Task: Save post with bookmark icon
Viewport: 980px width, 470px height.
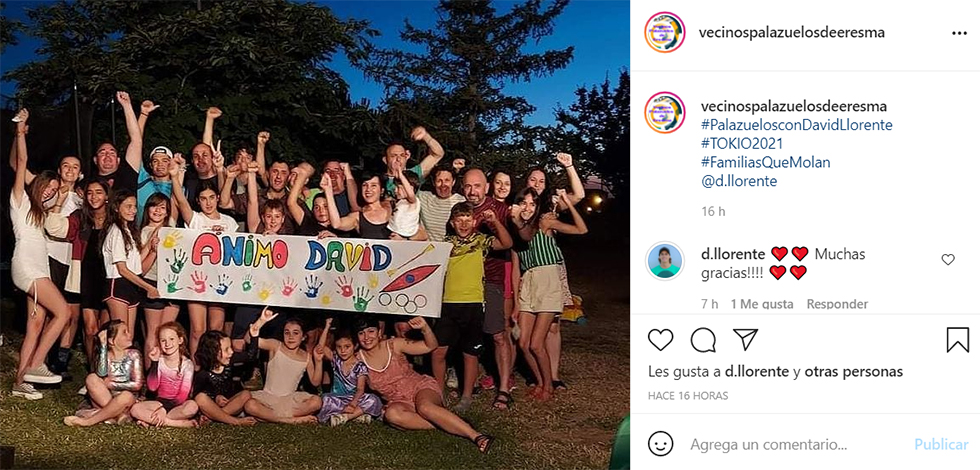Action: tap(957, 340)
